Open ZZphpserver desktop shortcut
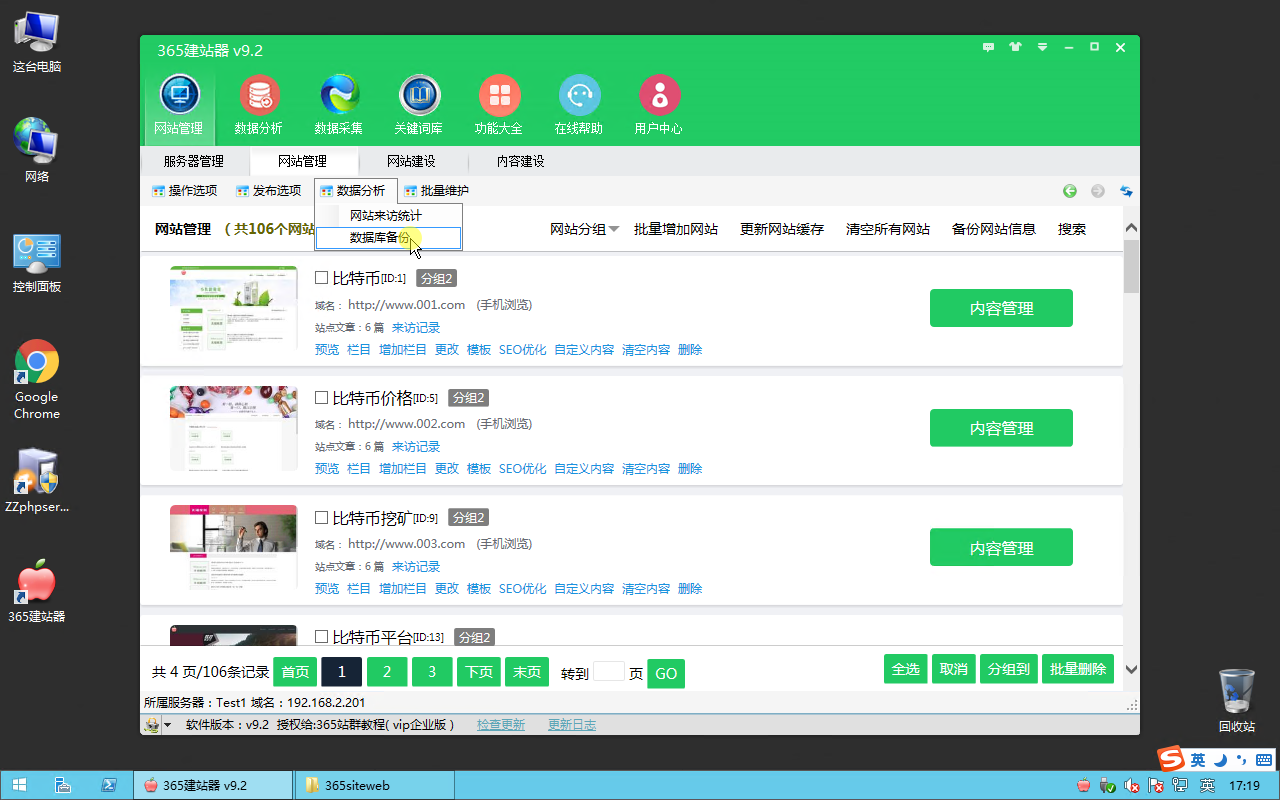1280x800 pixels. point(37,482)
